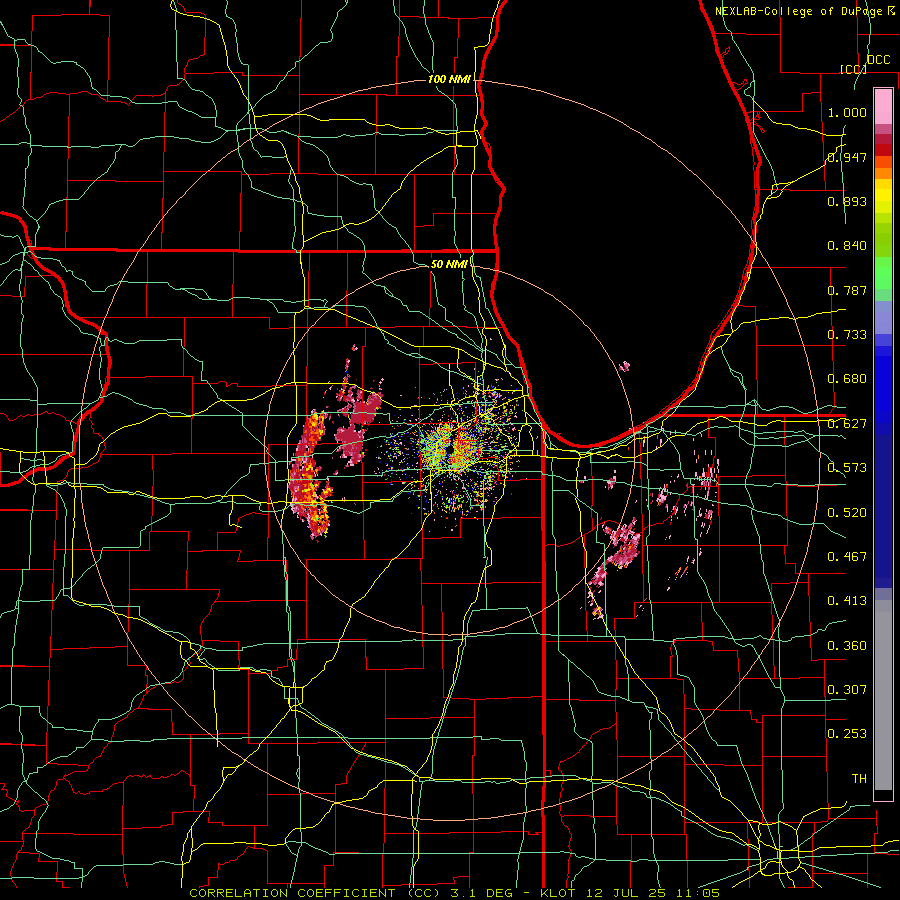
Task: Click the 1.000 legend value
Action: coord(847,112)
